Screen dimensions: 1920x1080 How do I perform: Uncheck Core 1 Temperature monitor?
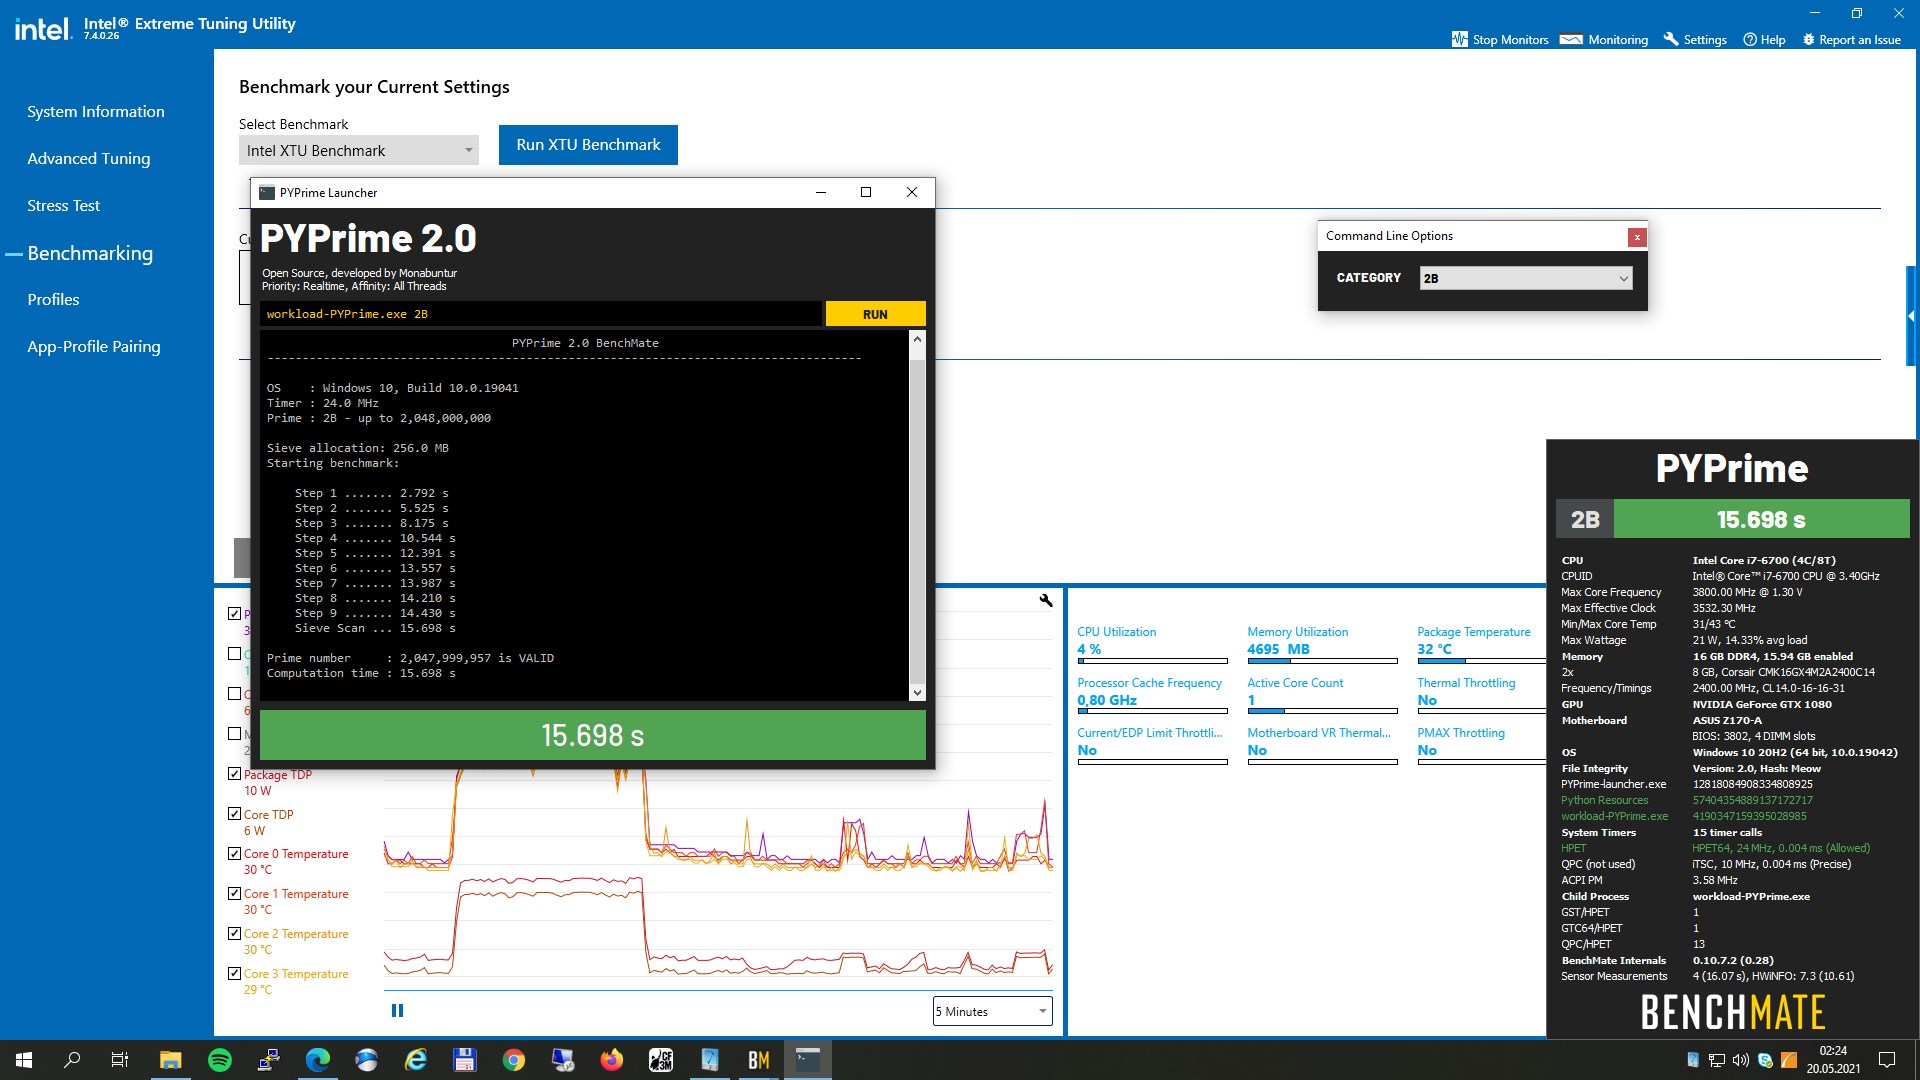pos(234,893)
